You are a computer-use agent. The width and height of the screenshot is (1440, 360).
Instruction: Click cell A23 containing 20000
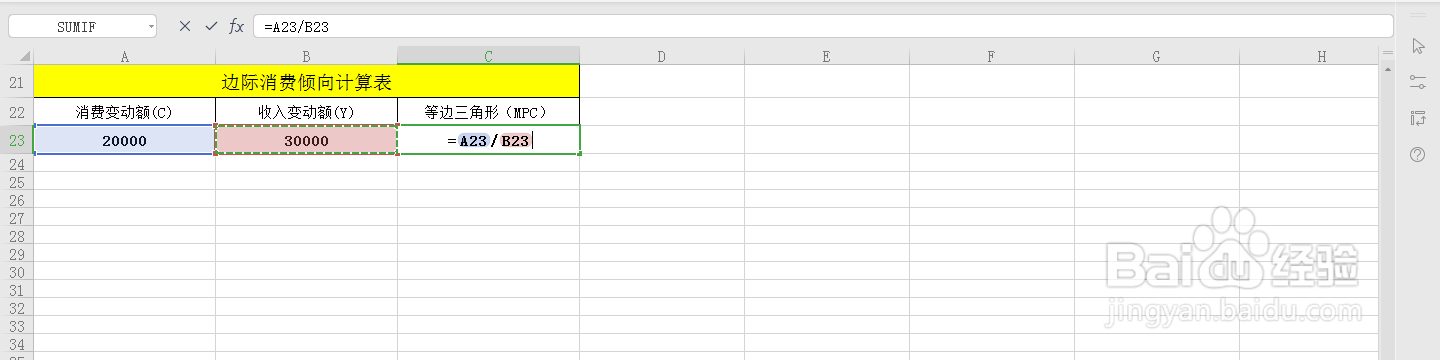pyautogui.click(x=125, y=141)
